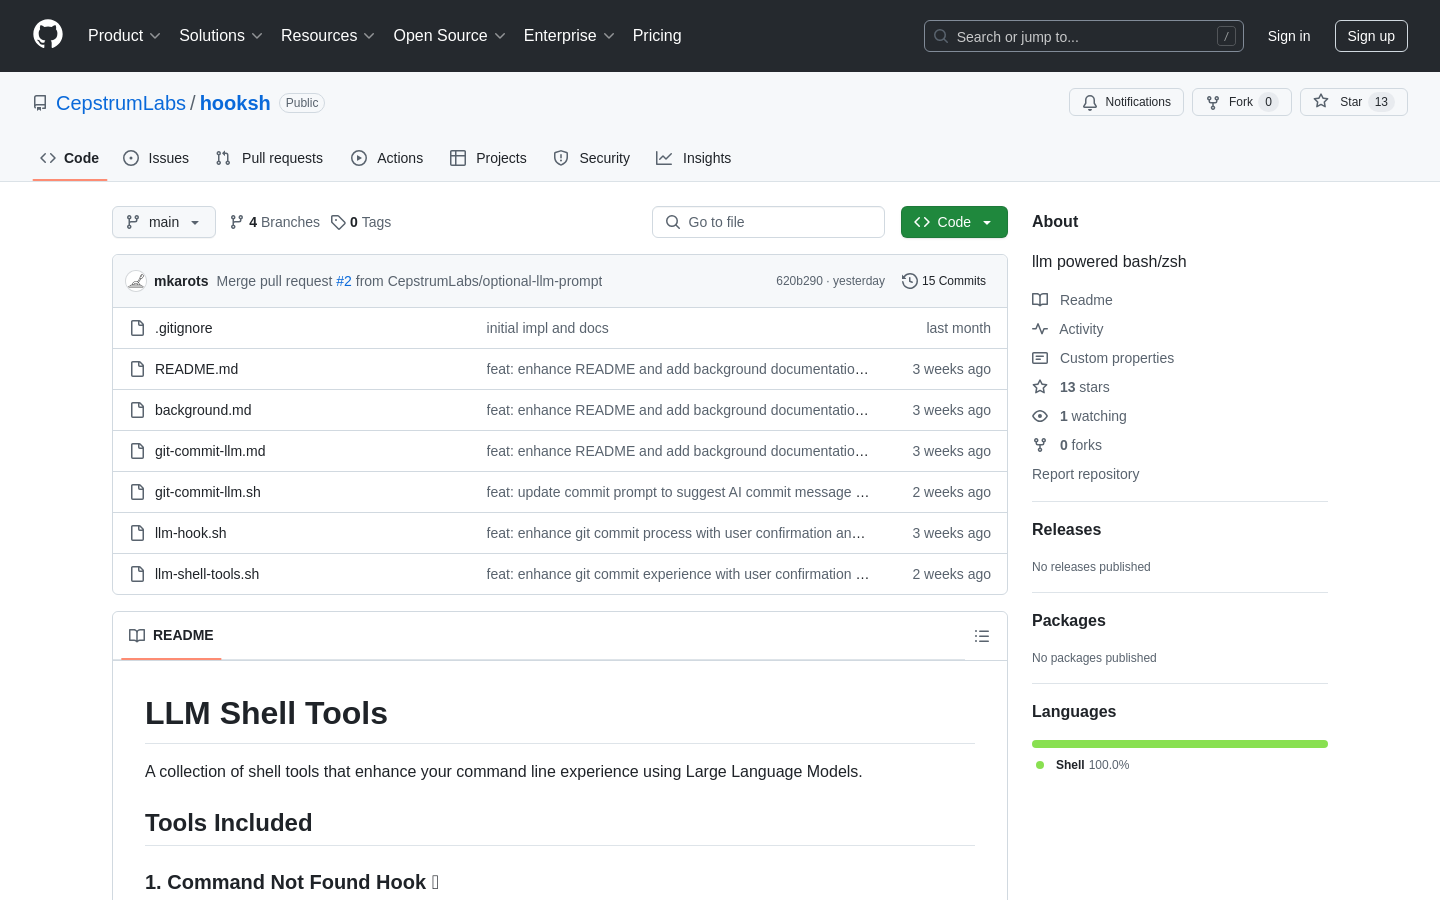Viewport: 1440px width, 900px height.
Task: Open the README outline list icon
Action: tap(982, 636)
